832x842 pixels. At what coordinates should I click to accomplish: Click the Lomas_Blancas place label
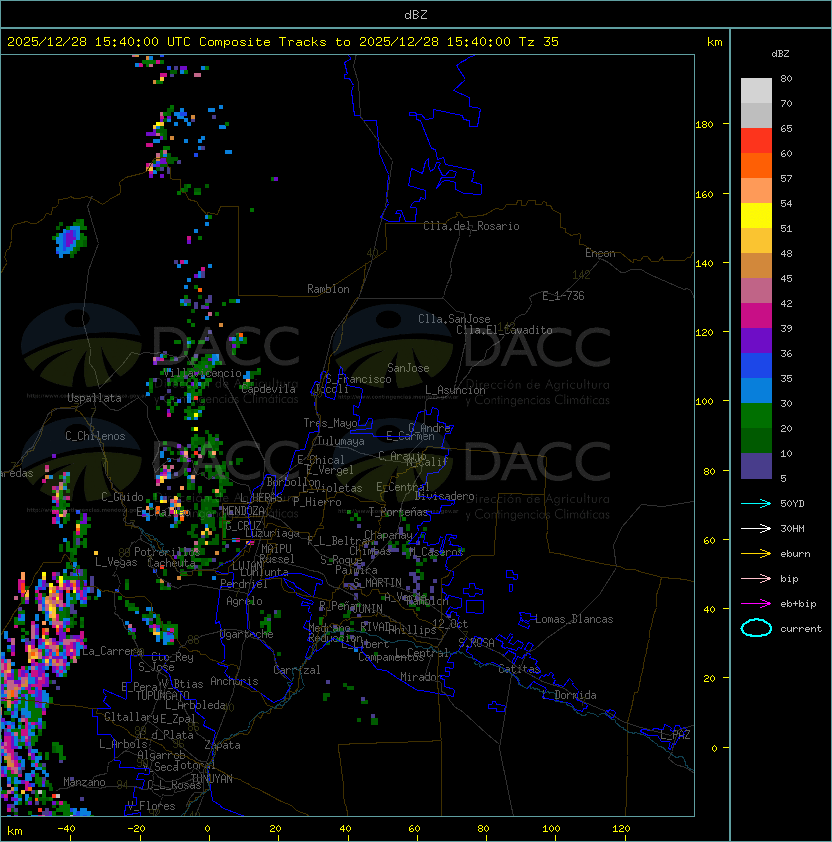pos(574,619)
